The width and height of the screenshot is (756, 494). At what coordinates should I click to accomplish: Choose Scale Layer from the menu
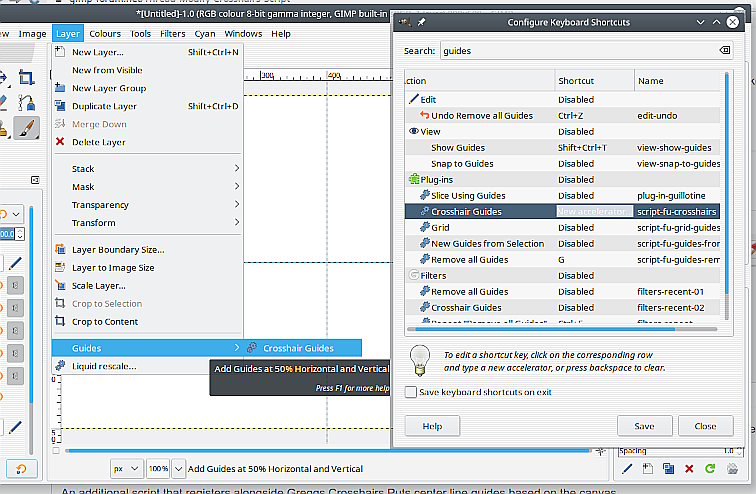(x=147, y=286)
